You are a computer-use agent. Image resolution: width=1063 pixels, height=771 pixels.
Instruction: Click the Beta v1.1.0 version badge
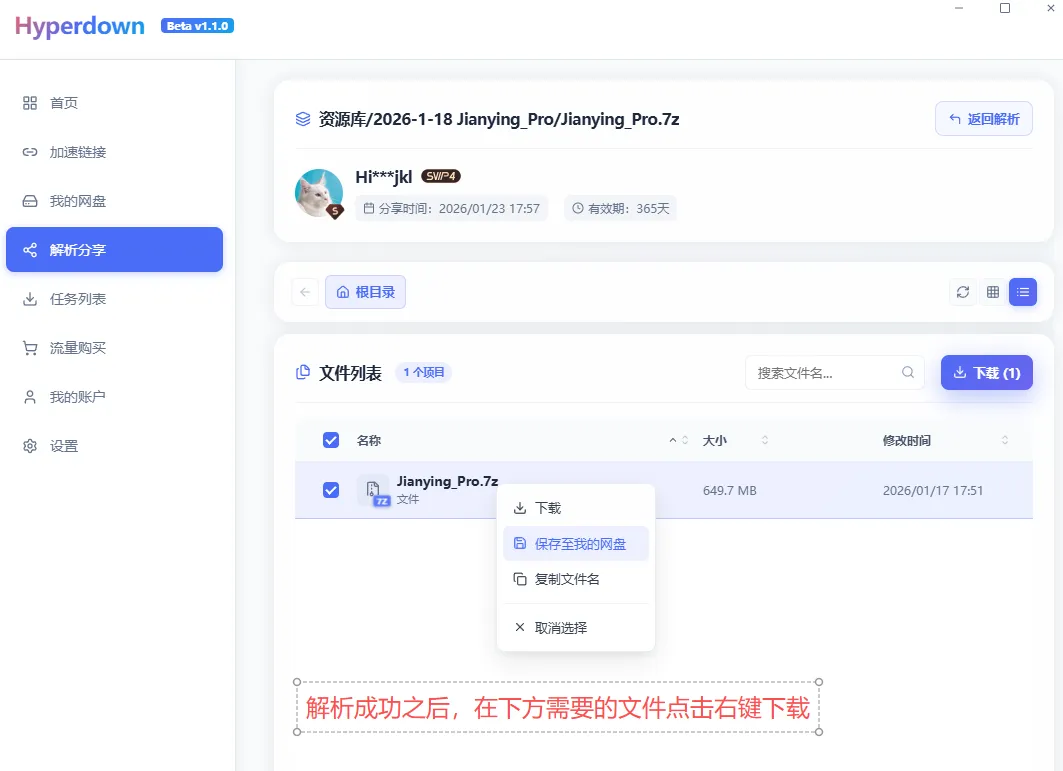point(197,26)
